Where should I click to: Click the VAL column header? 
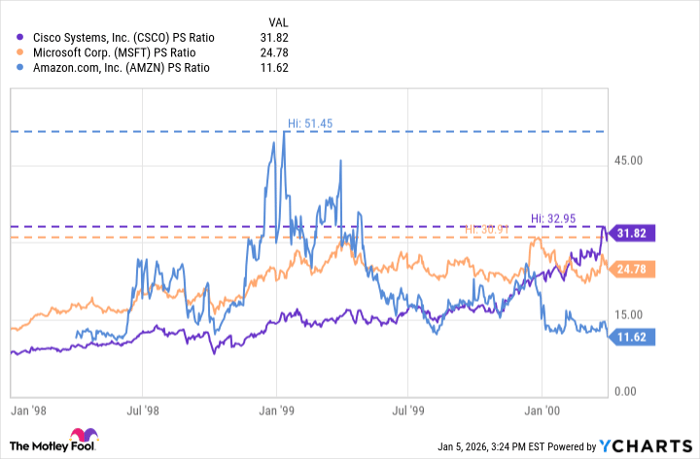(278, 22)
